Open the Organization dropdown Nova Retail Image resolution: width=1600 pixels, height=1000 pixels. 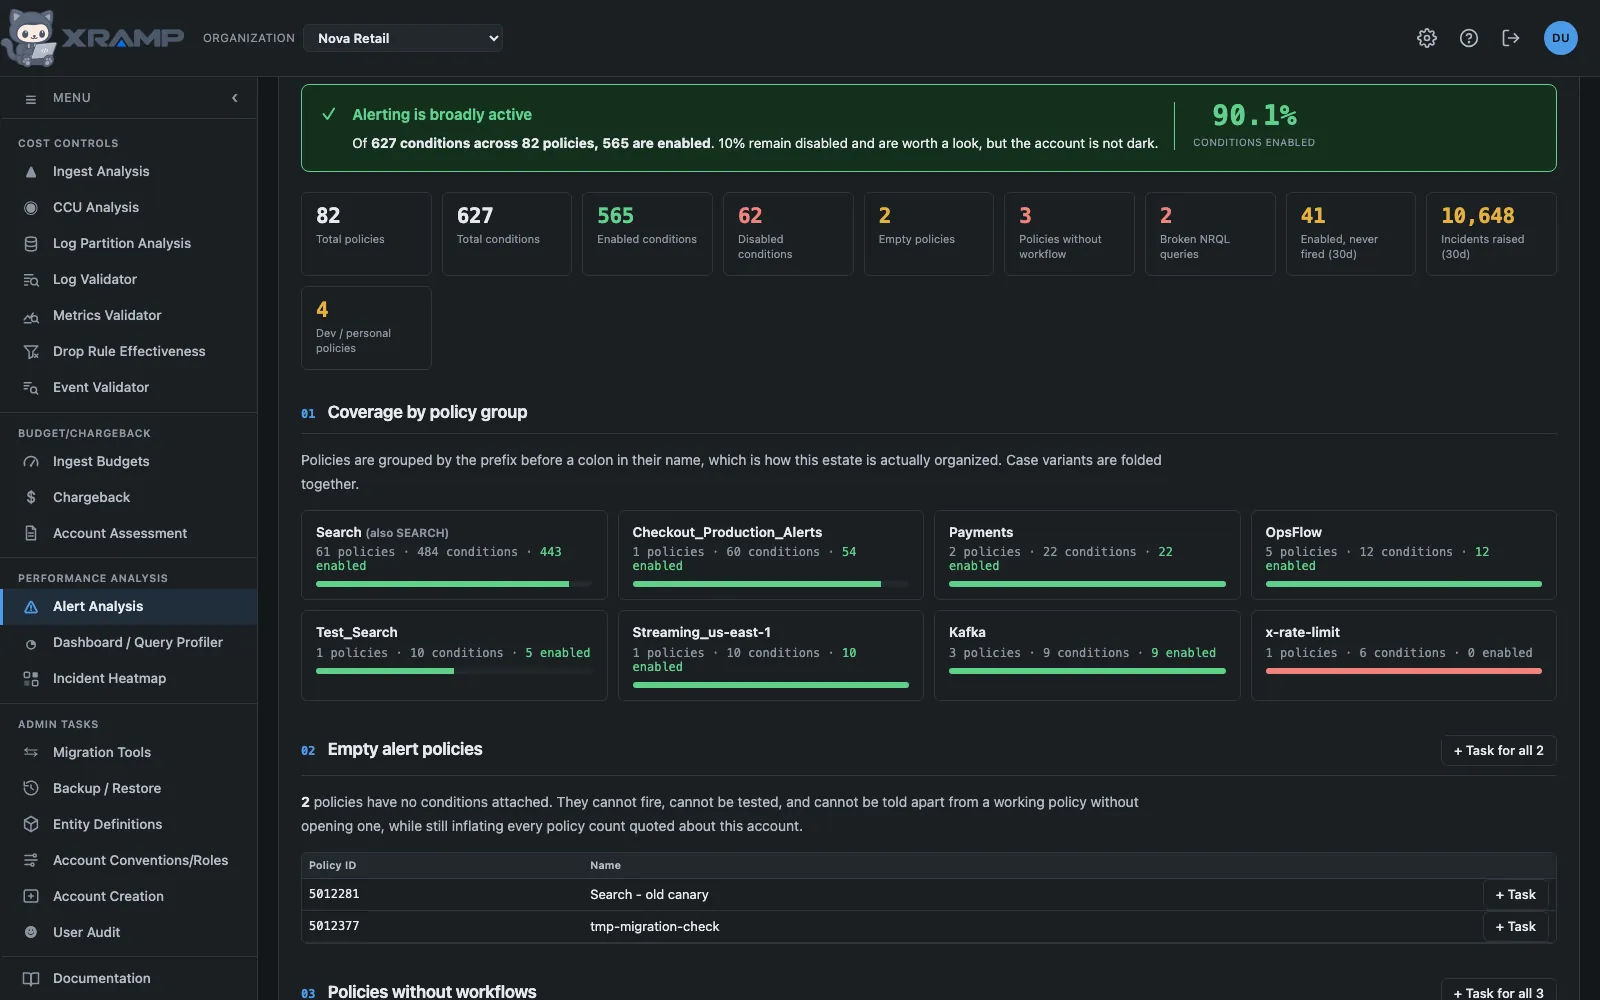tap(403, 38)
